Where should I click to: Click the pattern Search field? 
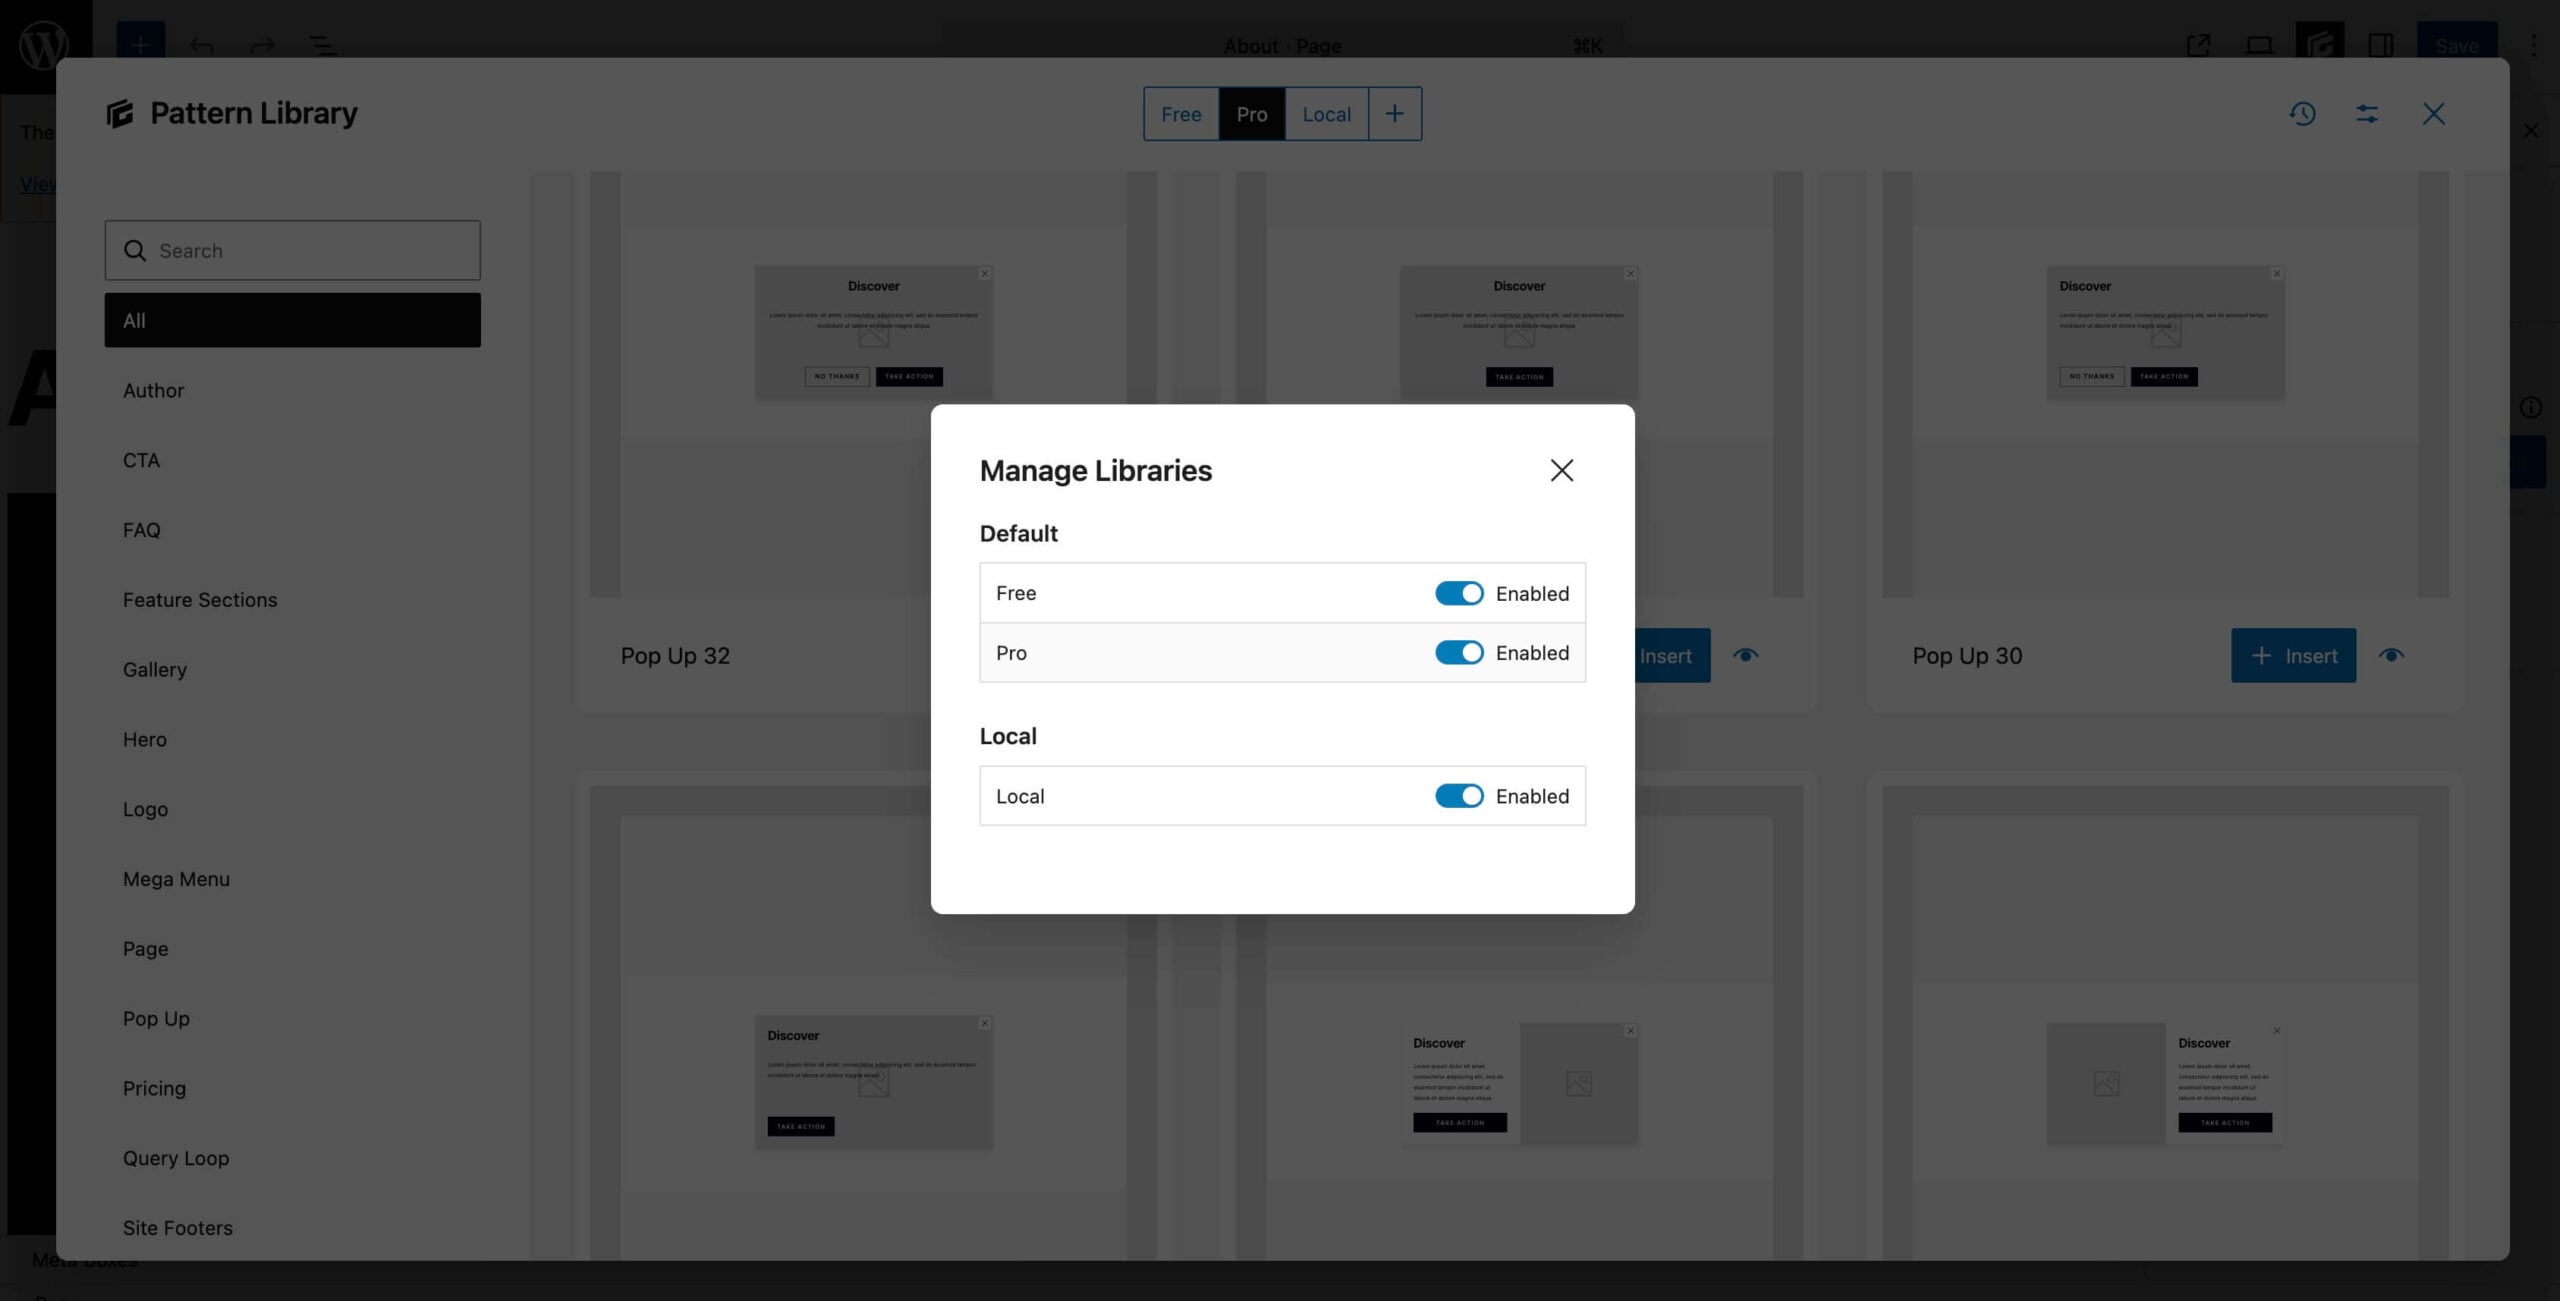coord(292,250)
